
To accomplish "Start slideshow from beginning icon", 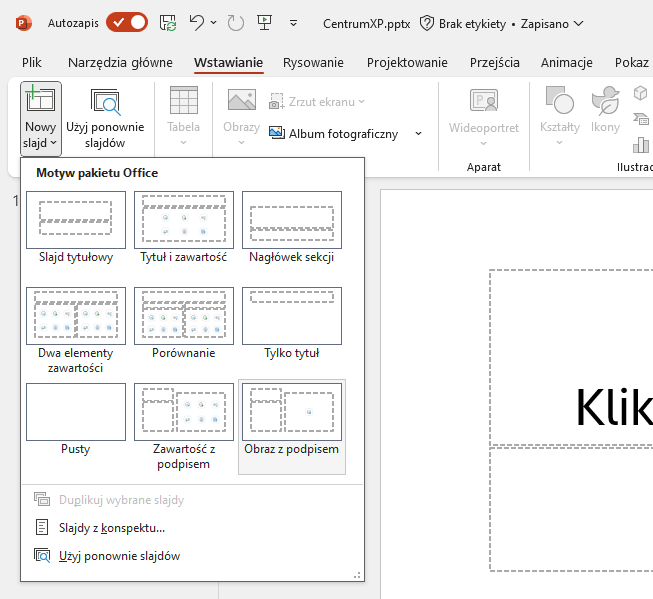I will [x=264, y=22].
